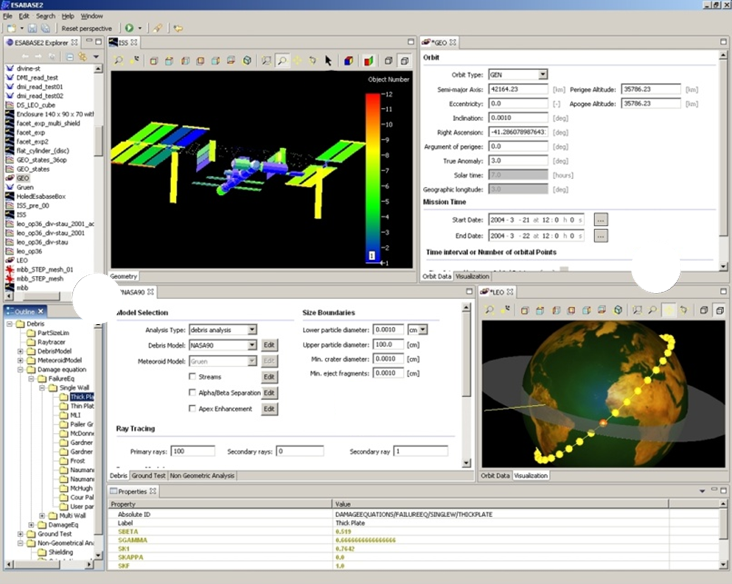
Task: Click the Save icon in main toolbar
Action: [x=32, y=28]
